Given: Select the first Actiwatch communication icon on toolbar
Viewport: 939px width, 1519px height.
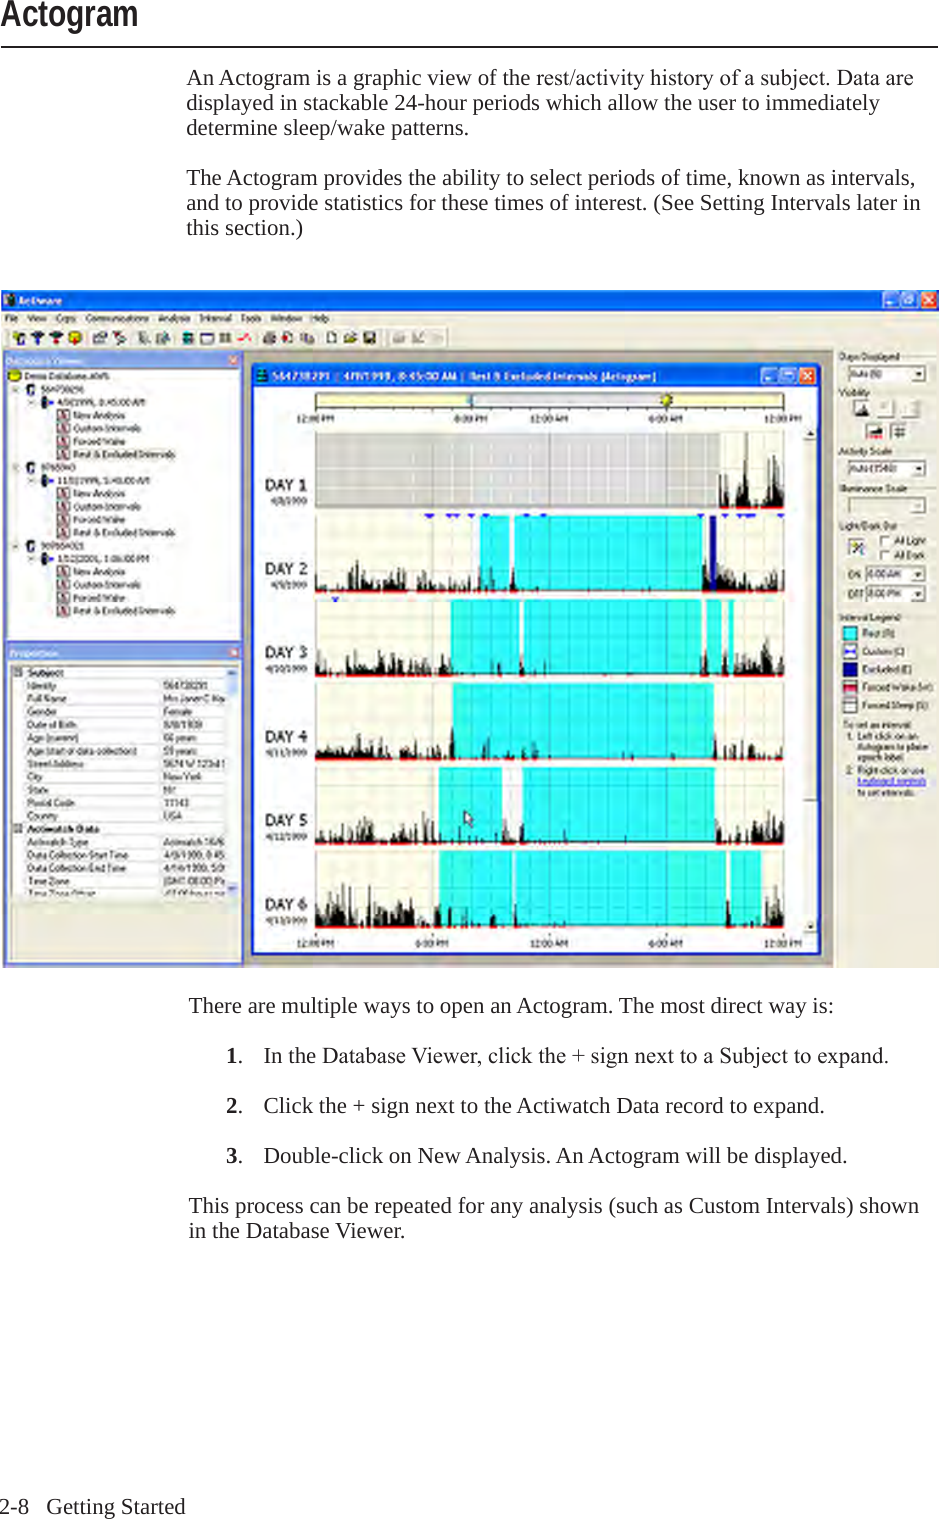Looking at the screenshot, I should click(x=18, y=338).
